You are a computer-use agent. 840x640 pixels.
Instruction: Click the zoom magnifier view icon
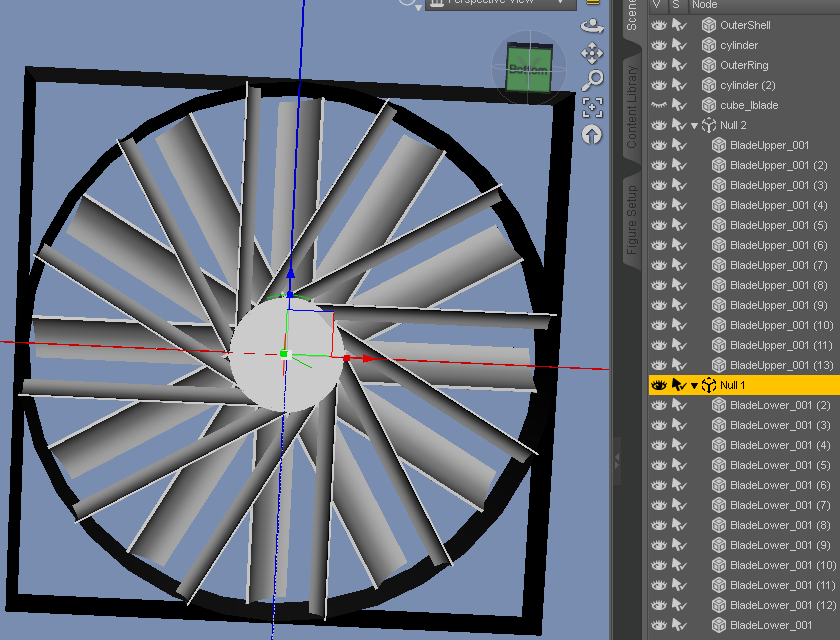pyautogui.click(x=592, y=80)
